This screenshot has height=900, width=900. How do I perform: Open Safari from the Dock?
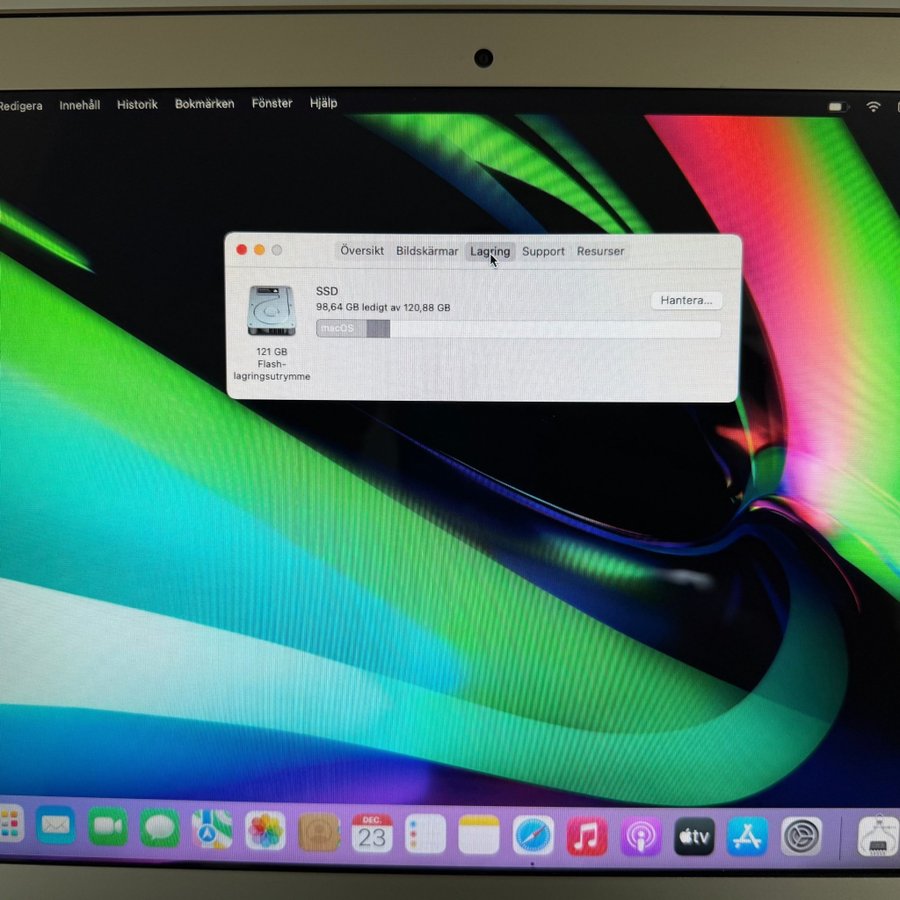533,835
